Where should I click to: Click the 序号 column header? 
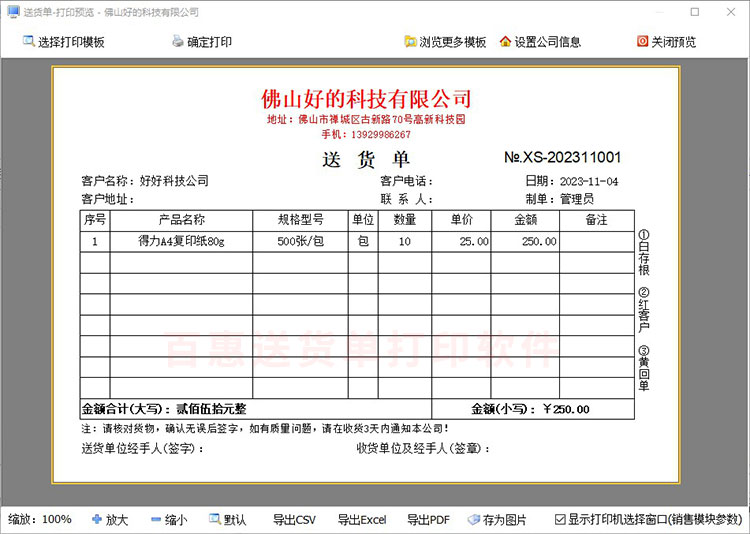pos(95,220)
